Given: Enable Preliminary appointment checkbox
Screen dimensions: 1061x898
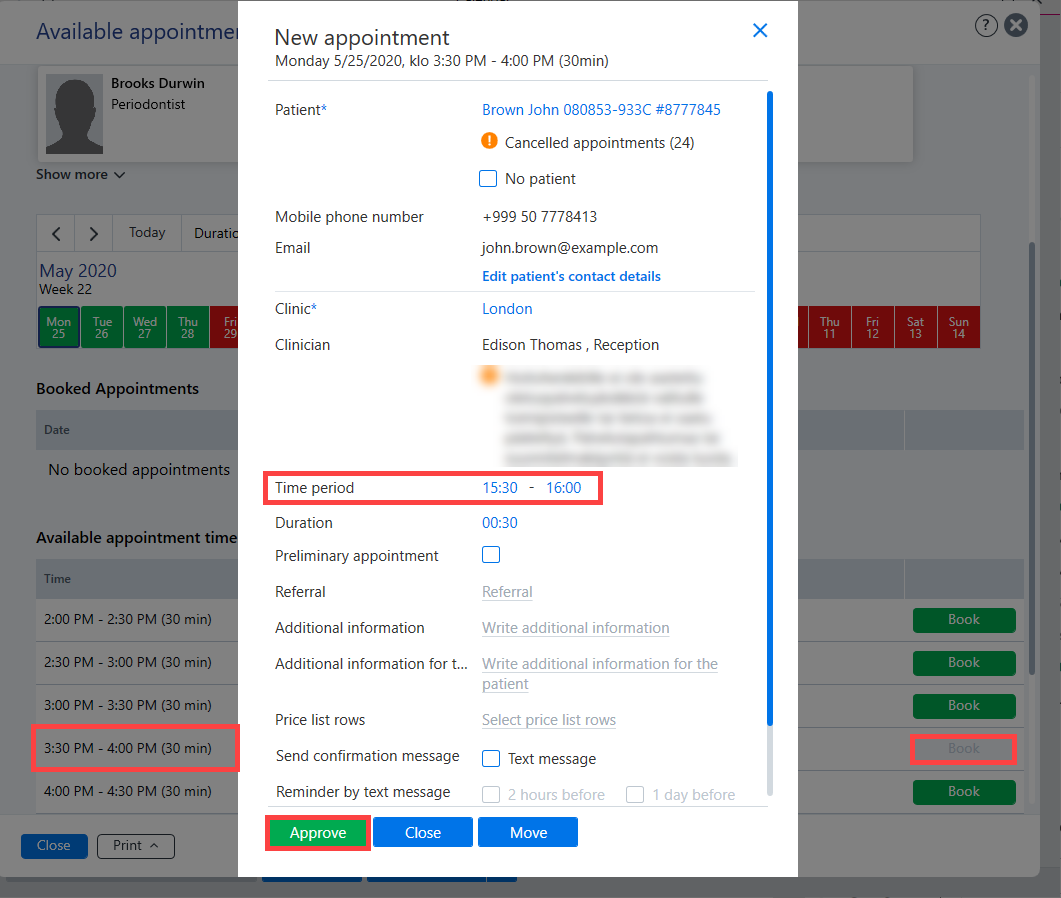Looking at the screenshot, I should pos(491,555).
